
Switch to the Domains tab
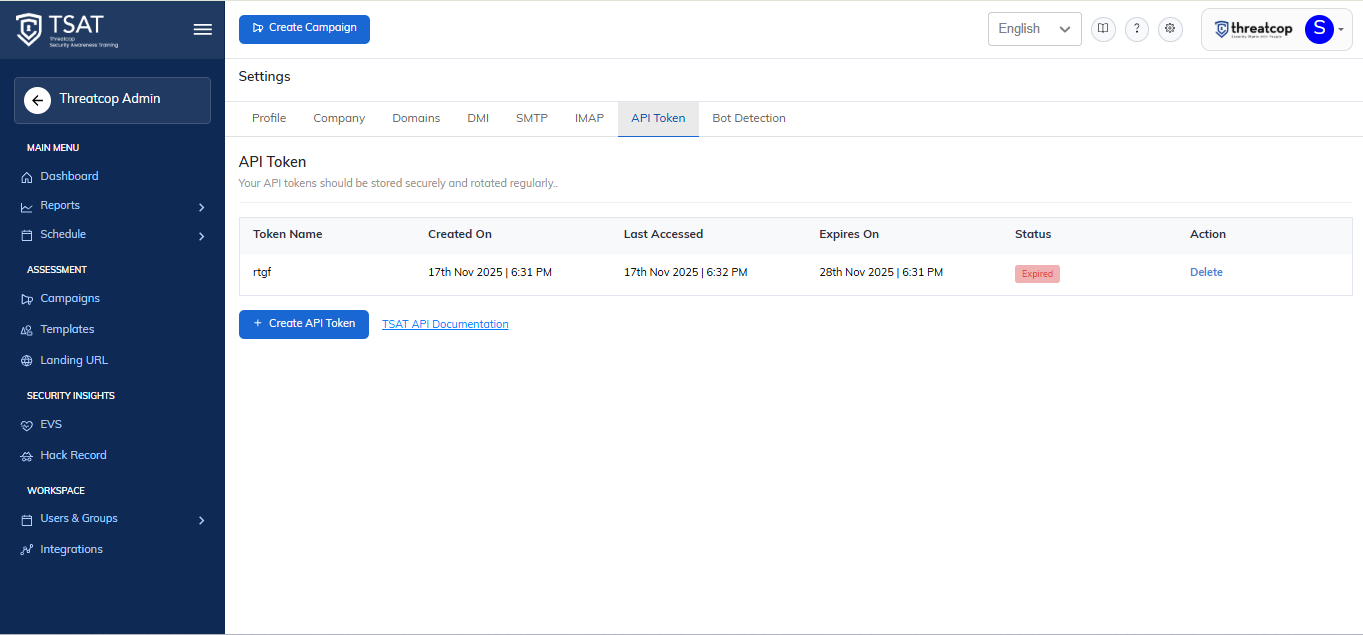[x=416, y=118]
